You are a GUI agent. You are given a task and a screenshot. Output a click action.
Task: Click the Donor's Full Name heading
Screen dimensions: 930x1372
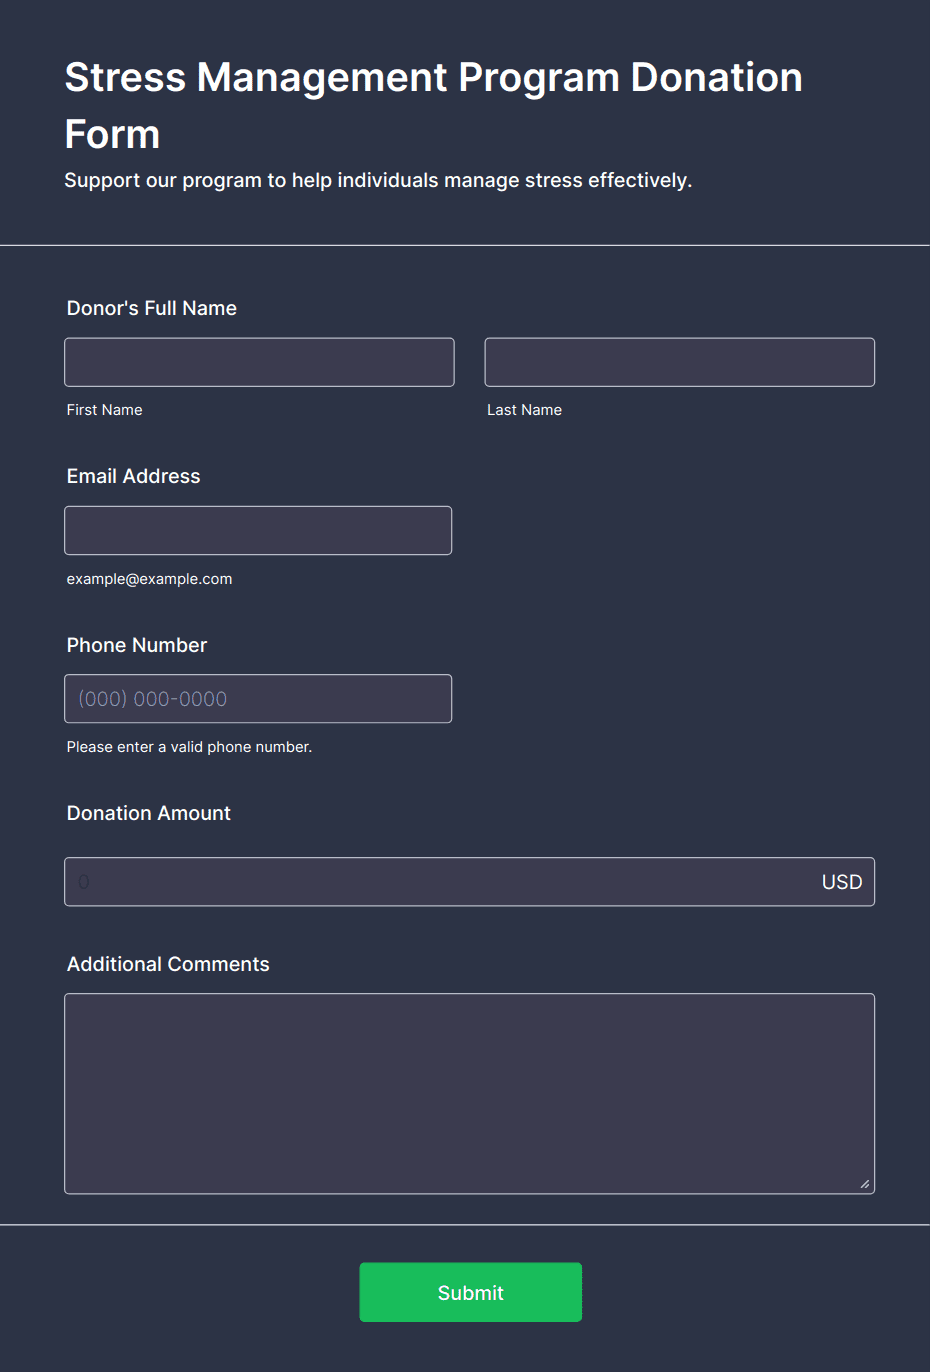tap(151, 308)
